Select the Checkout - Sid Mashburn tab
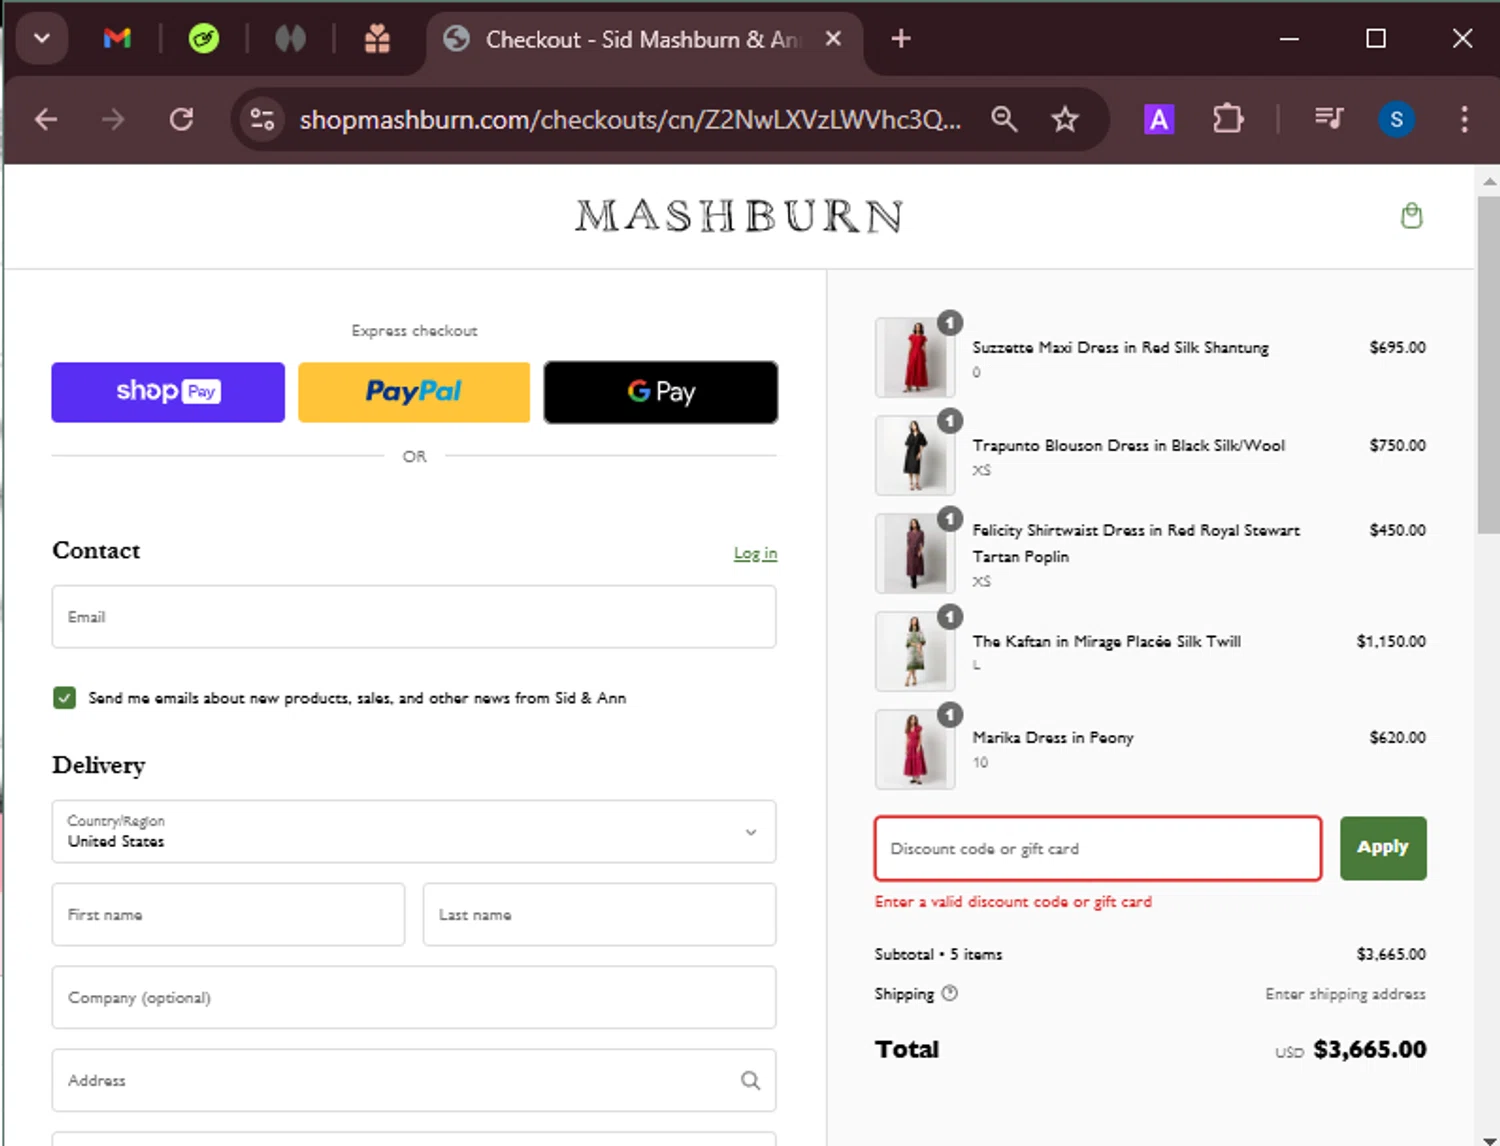1500x1146 pixels. click(x=644, y=39)
